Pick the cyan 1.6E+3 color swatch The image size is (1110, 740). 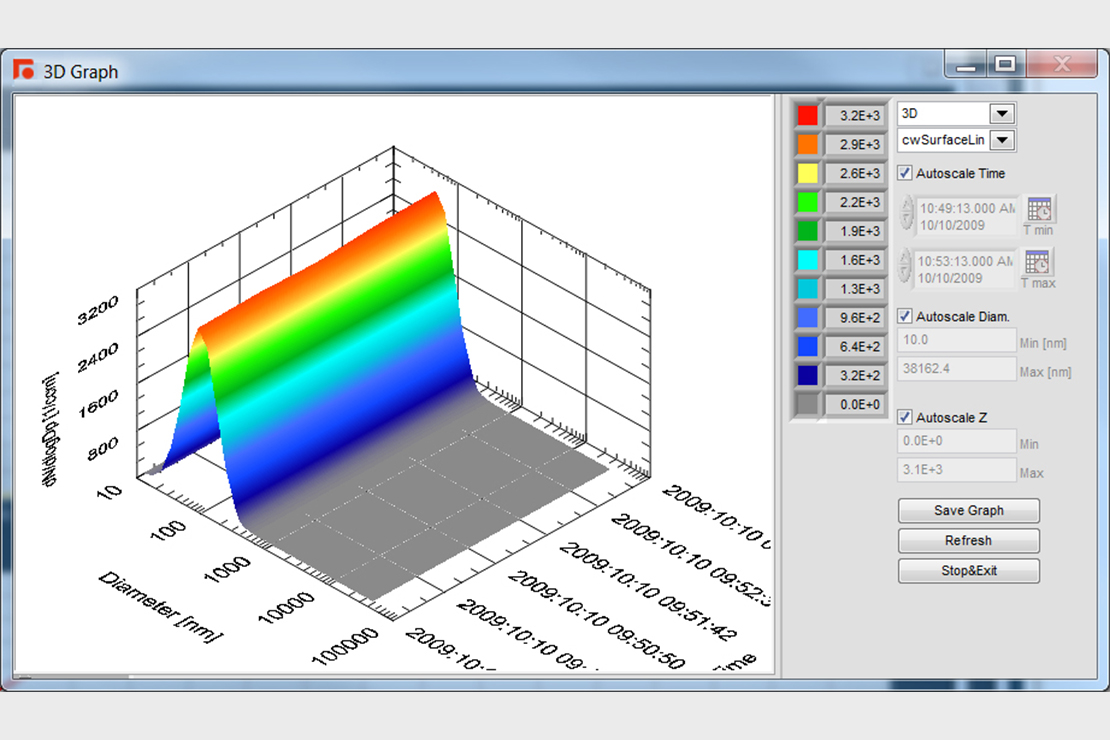[807, 260]
